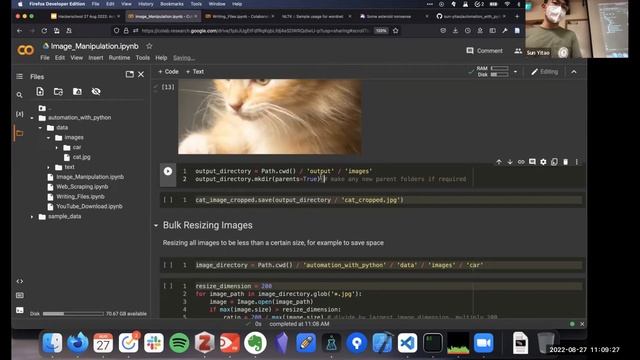Open Files panel in new window

pyautogui.click(x=129, y=74)
